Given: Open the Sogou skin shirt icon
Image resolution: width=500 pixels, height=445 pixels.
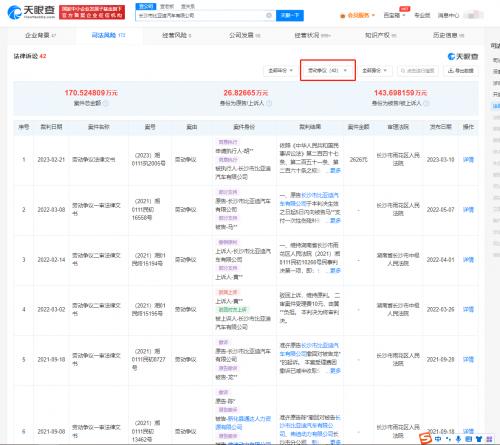Looking at the screenshot, I should 479,439.
